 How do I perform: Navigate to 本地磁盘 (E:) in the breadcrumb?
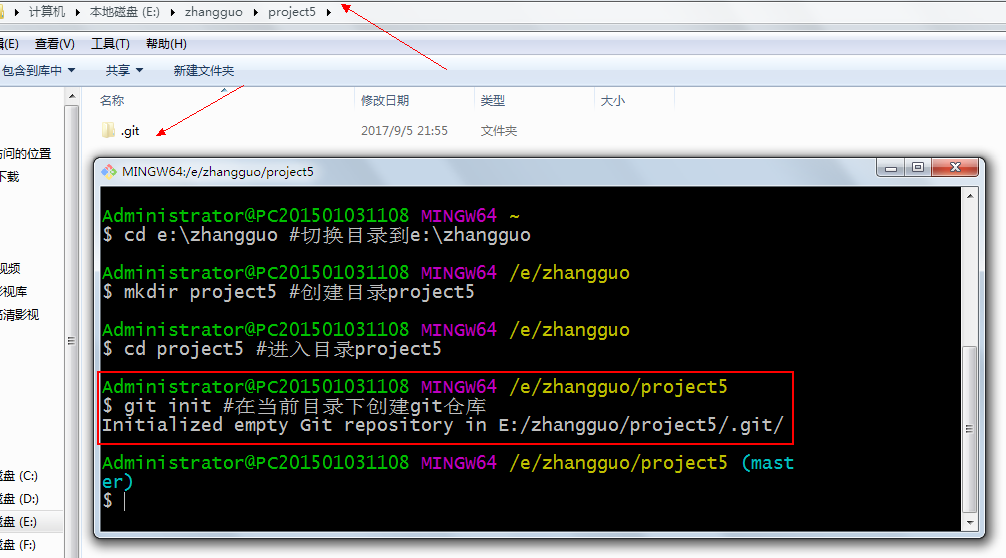coord(122,12)
